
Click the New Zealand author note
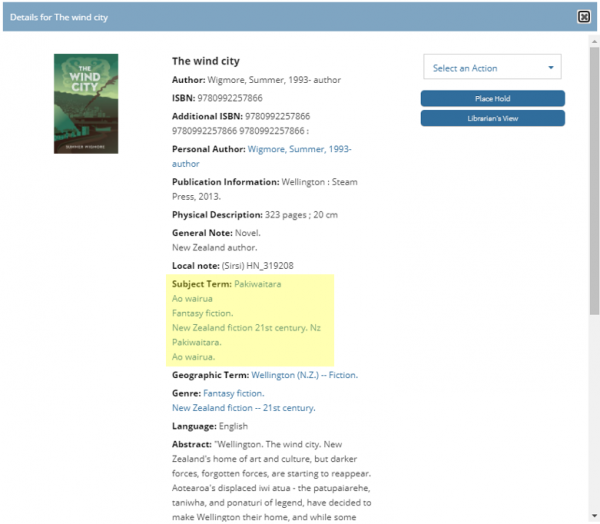pyautogui.click(x=215, y=248)
